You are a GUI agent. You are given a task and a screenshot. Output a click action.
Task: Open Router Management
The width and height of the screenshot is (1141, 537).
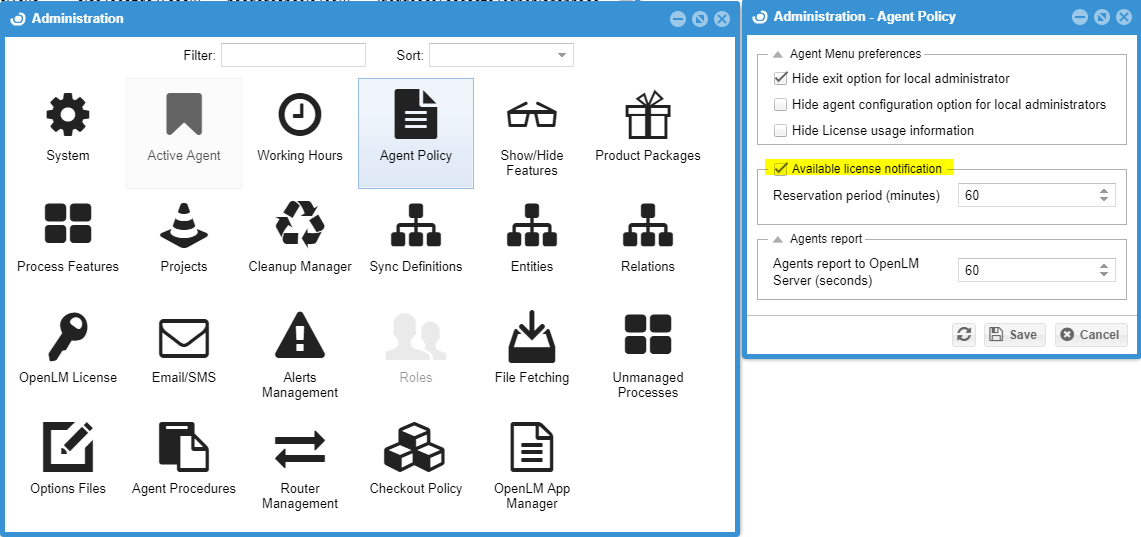click(x=300, y=449)
